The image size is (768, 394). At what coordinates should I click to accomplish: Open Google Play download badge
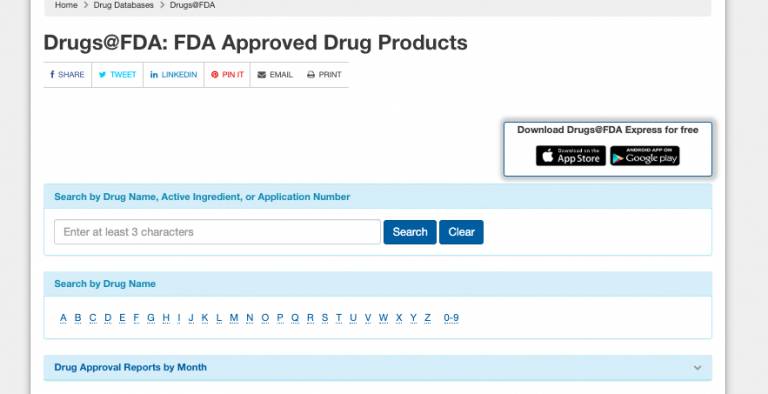pos(645,156)
